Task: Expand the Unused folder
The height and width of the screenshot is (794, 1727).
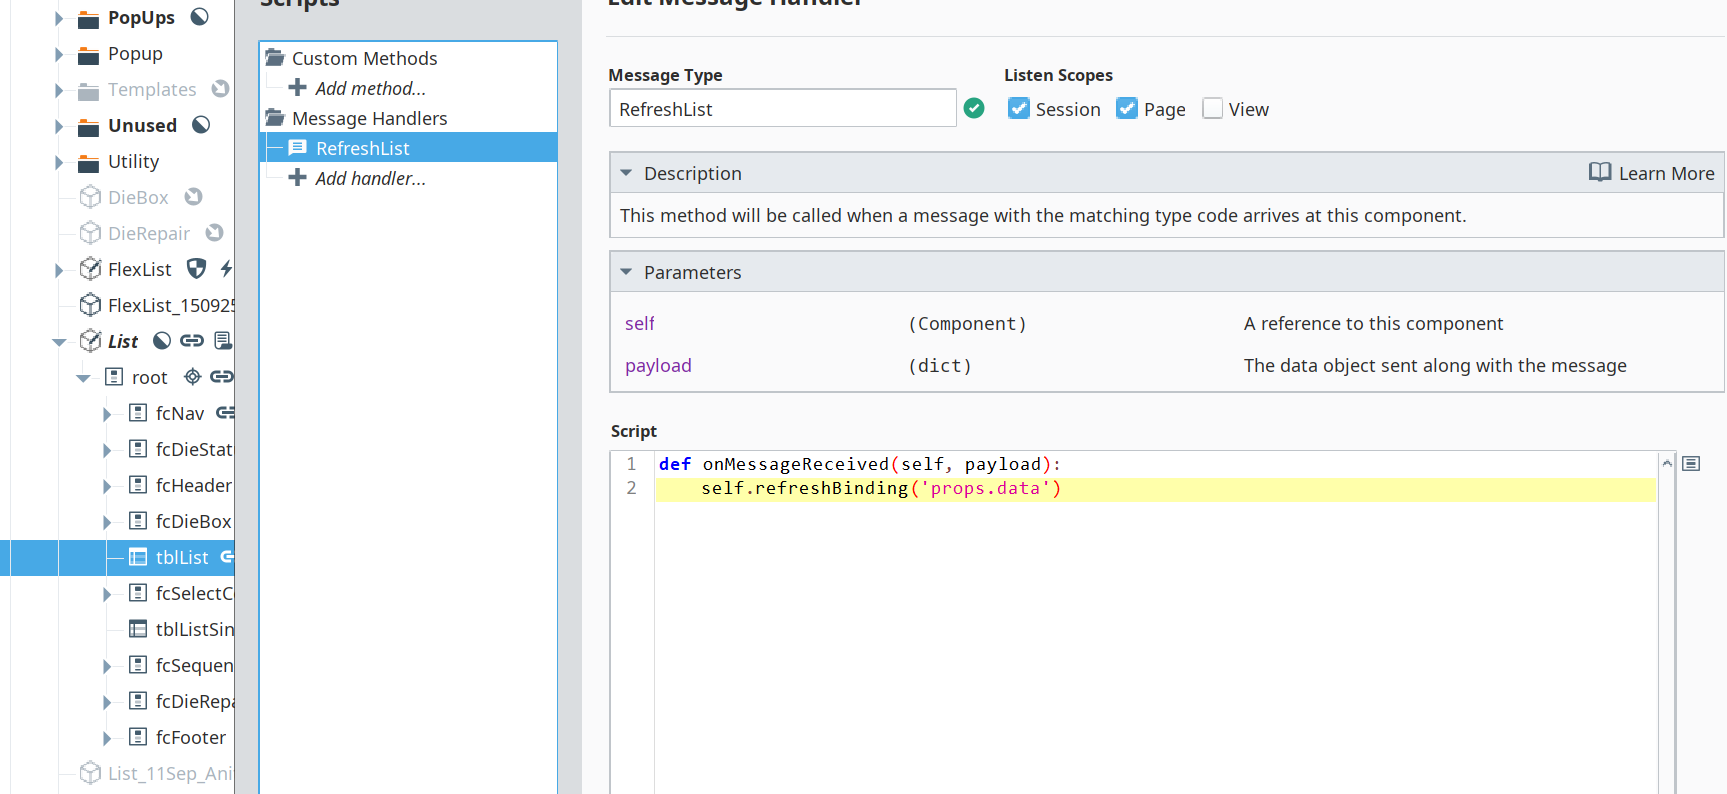Action: click(59, 126)
